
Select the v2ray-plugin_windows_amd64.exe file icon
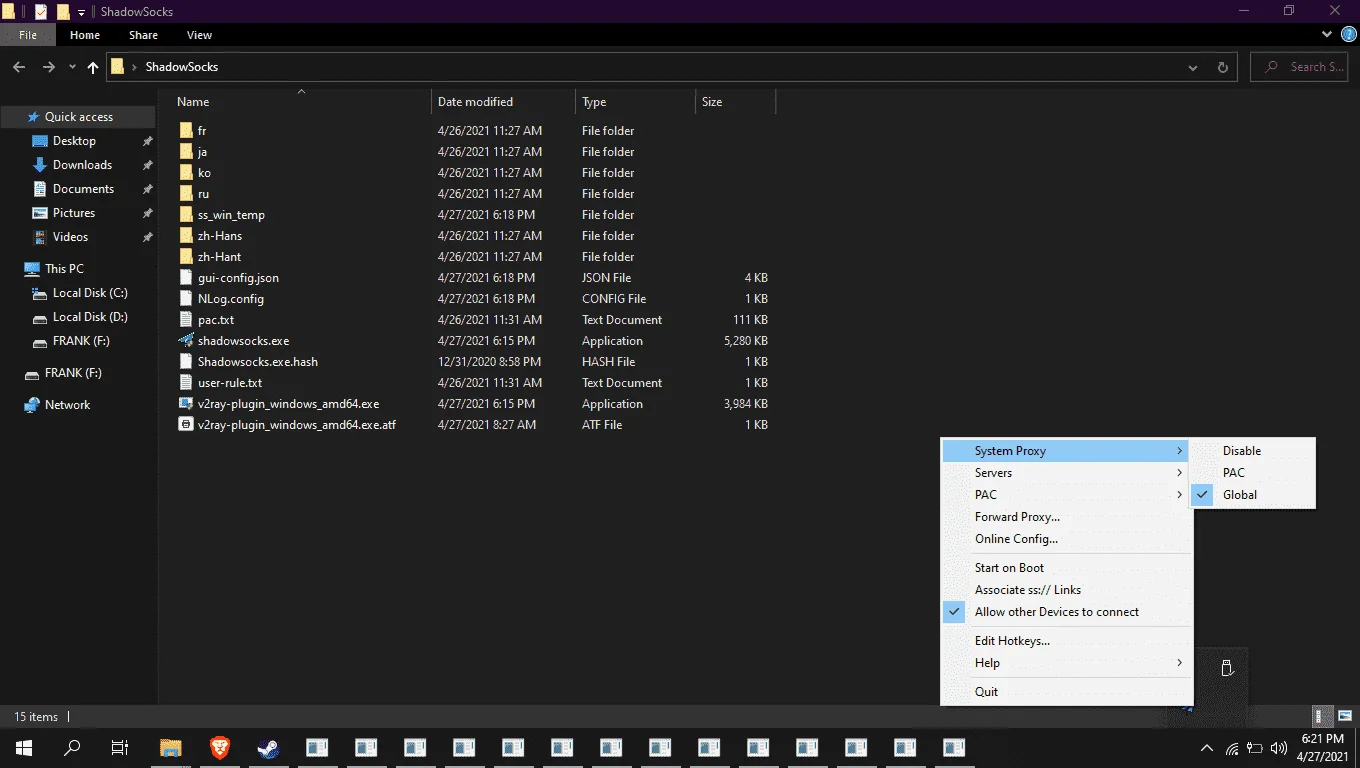(x=185, y=404)
